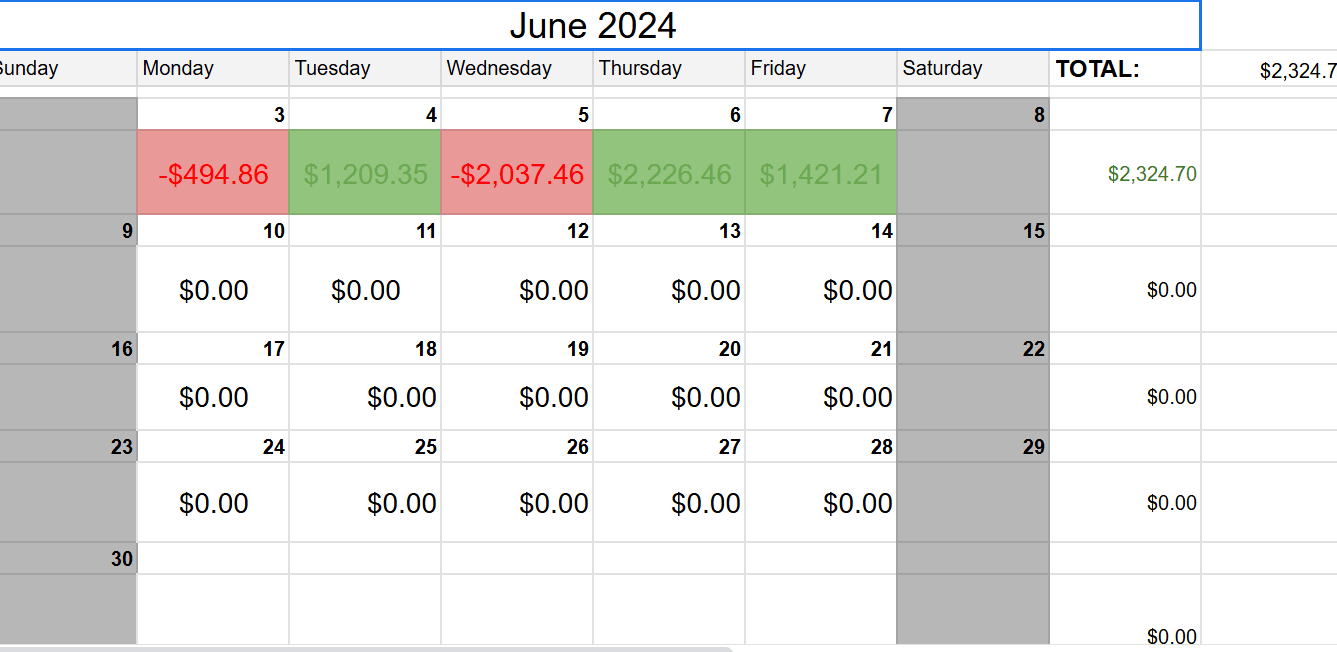Select the $2,226.46 Thursday cell
The width and height of the screenshot is (1337, 652).
pos(669,174)
